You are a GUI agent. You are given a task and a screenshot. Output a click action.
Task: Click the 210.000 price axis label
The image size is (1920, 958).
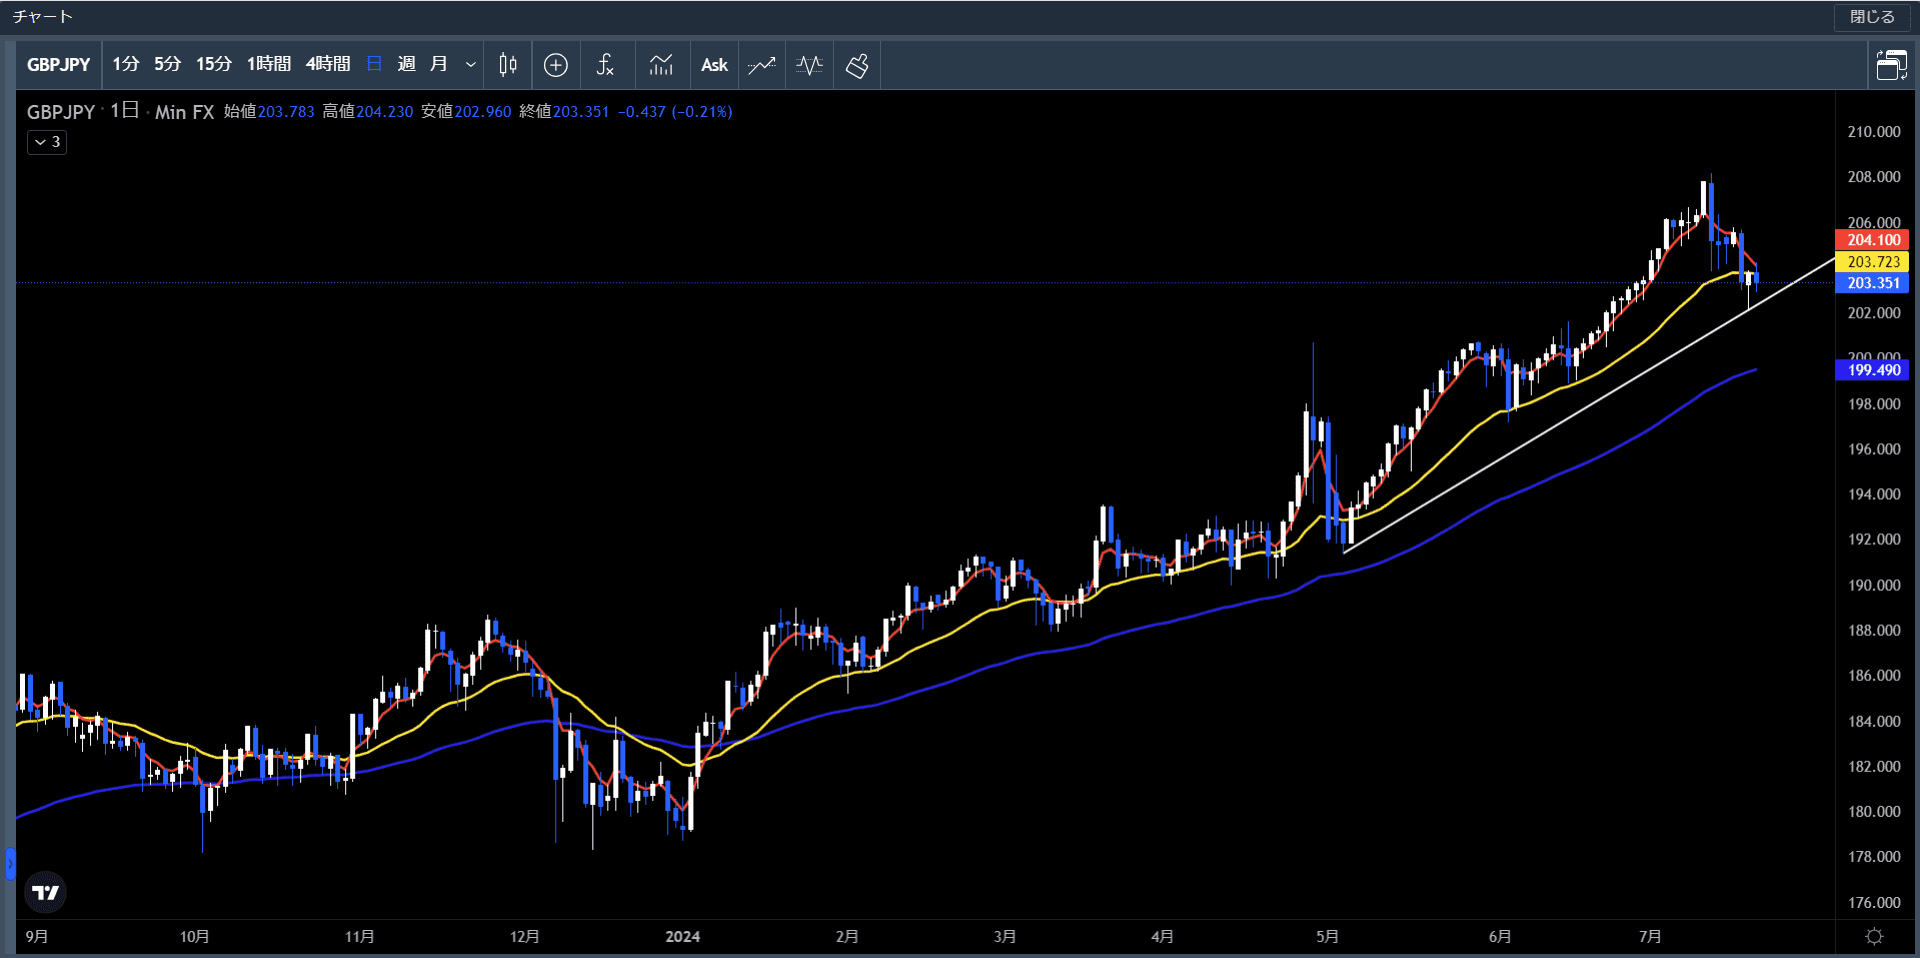tap(1874, 132)
